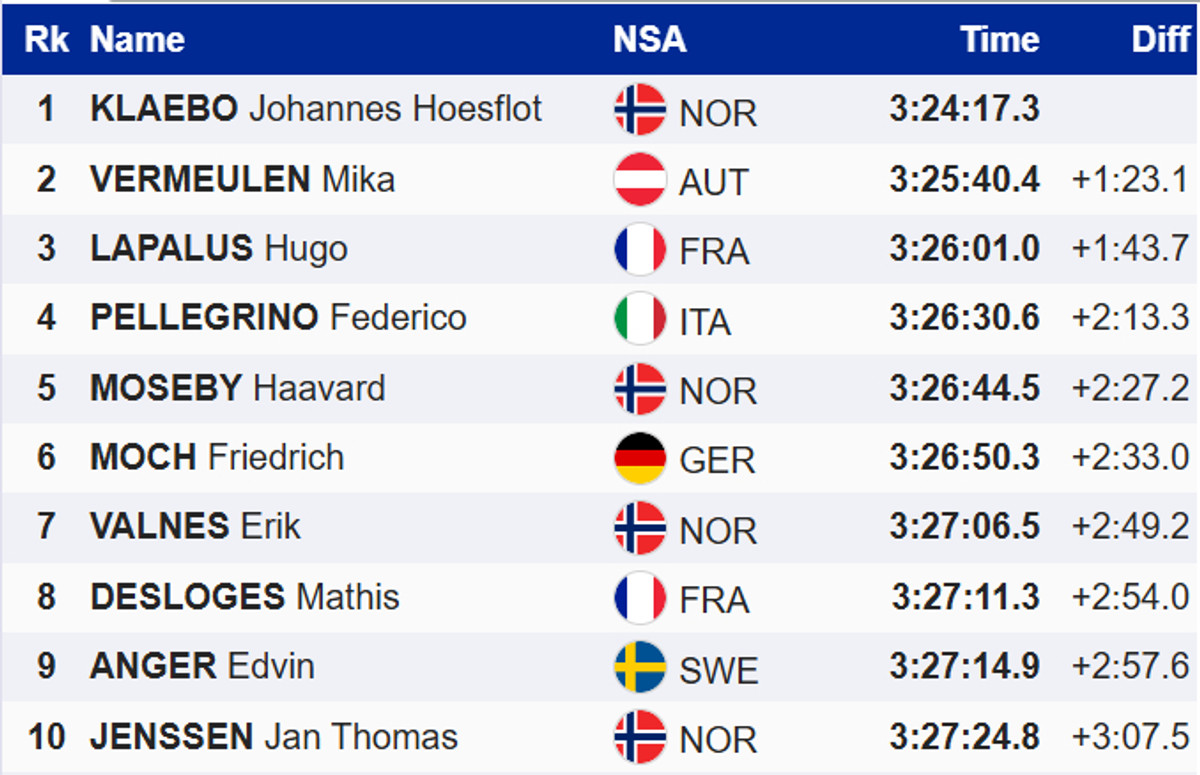Click the Norway flag beside Klaebo
Screen dimensions: 1200x775
point(640,109)
